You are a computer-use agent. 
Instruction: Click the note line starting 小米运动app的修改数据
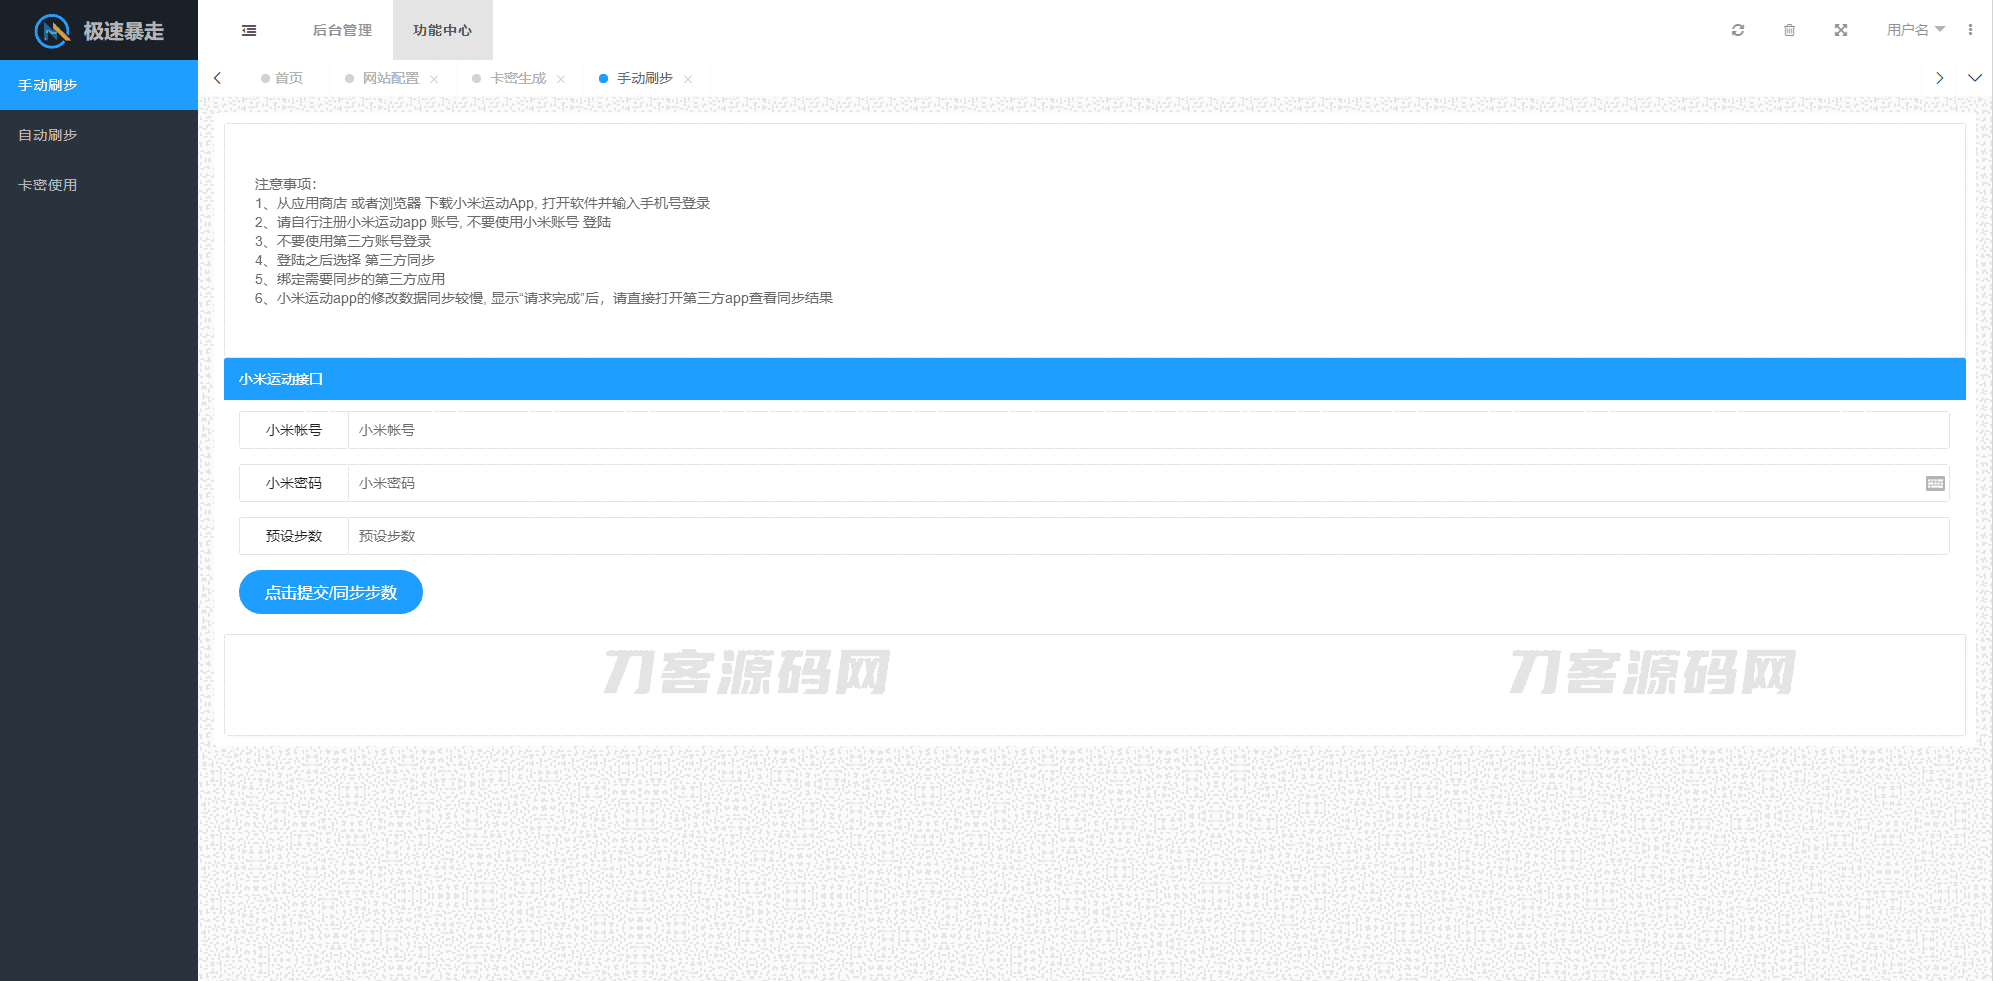pyautogui.click(x=543, y=298)
